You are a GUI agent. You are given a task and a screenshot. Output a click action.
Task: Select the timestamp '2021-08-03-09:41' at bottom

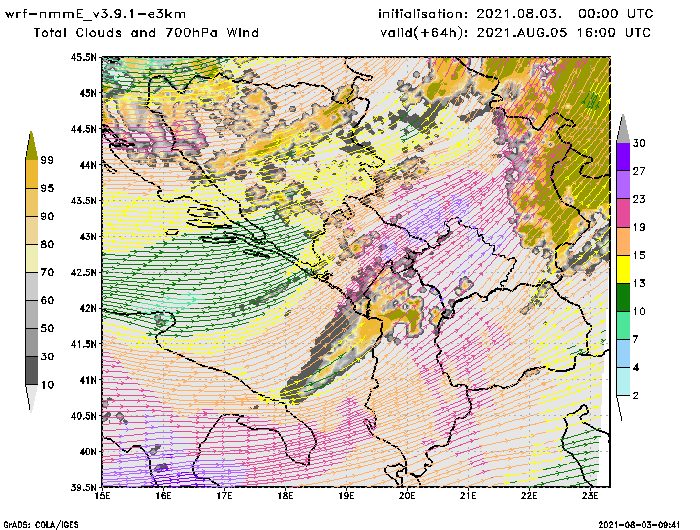pos(639,525)
